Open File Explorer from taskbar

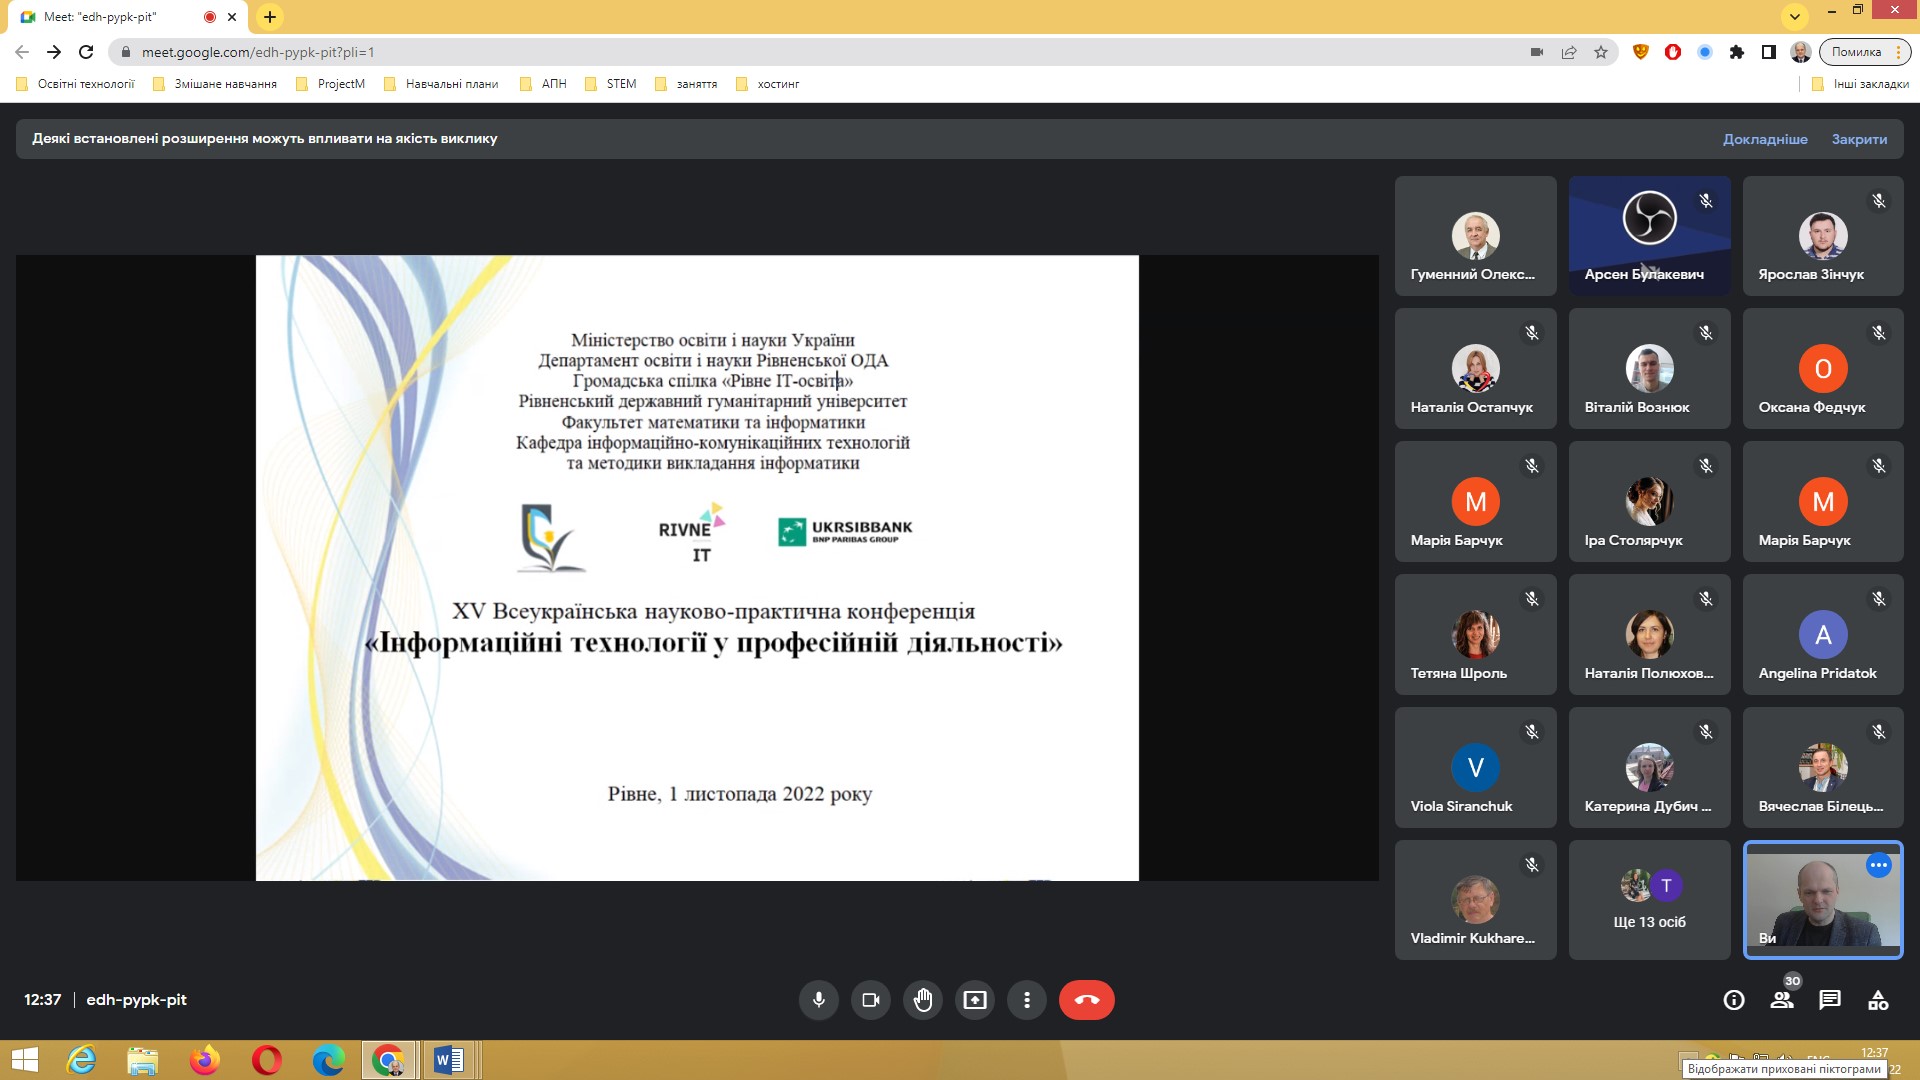[x=142, y=1060]
